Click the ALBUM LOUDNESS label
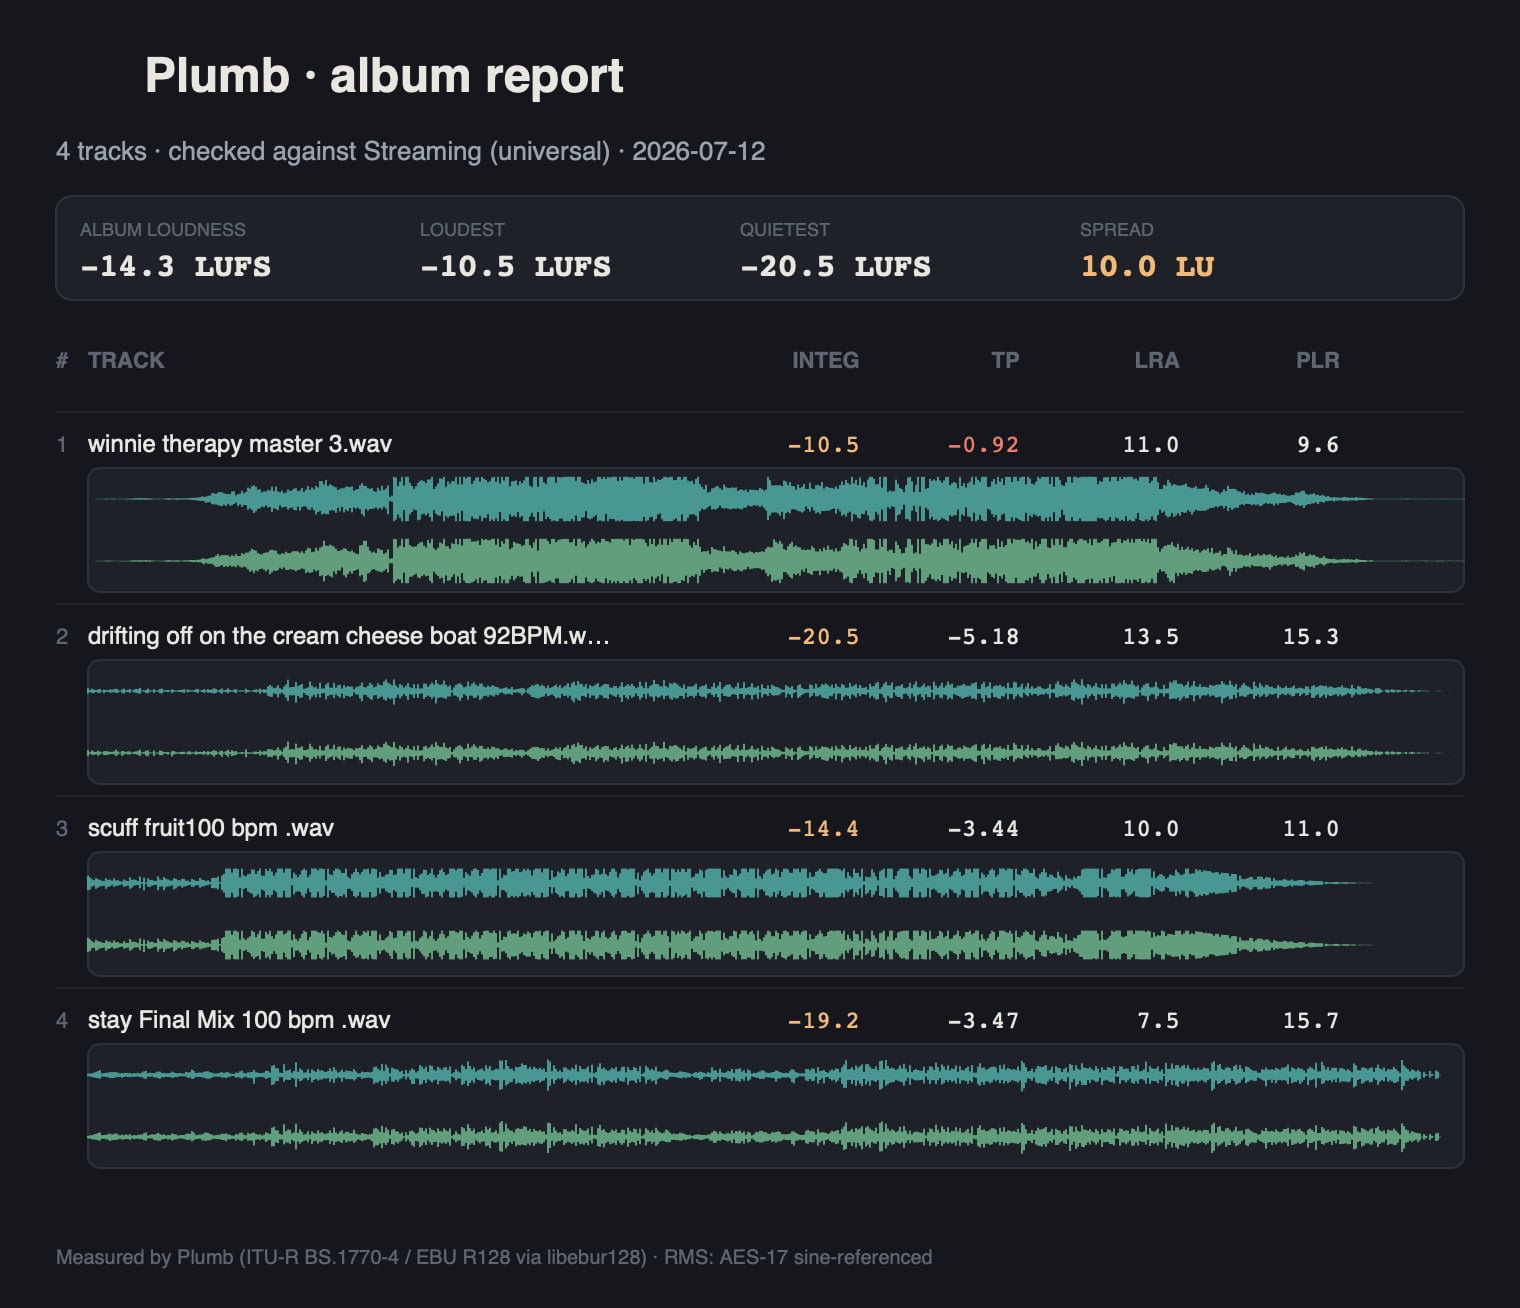The height and width of the screenshot is (1308, 1520). click(x=162, y=229)
